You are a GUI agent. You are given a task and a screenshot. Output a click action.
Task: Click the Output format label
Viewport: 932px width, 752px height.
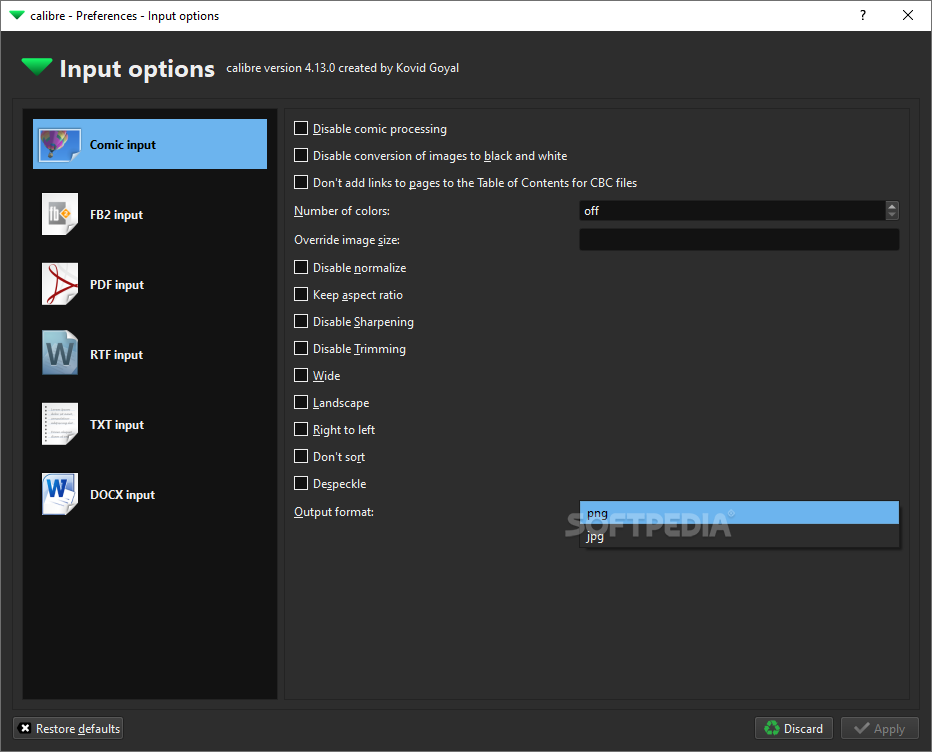333,512
